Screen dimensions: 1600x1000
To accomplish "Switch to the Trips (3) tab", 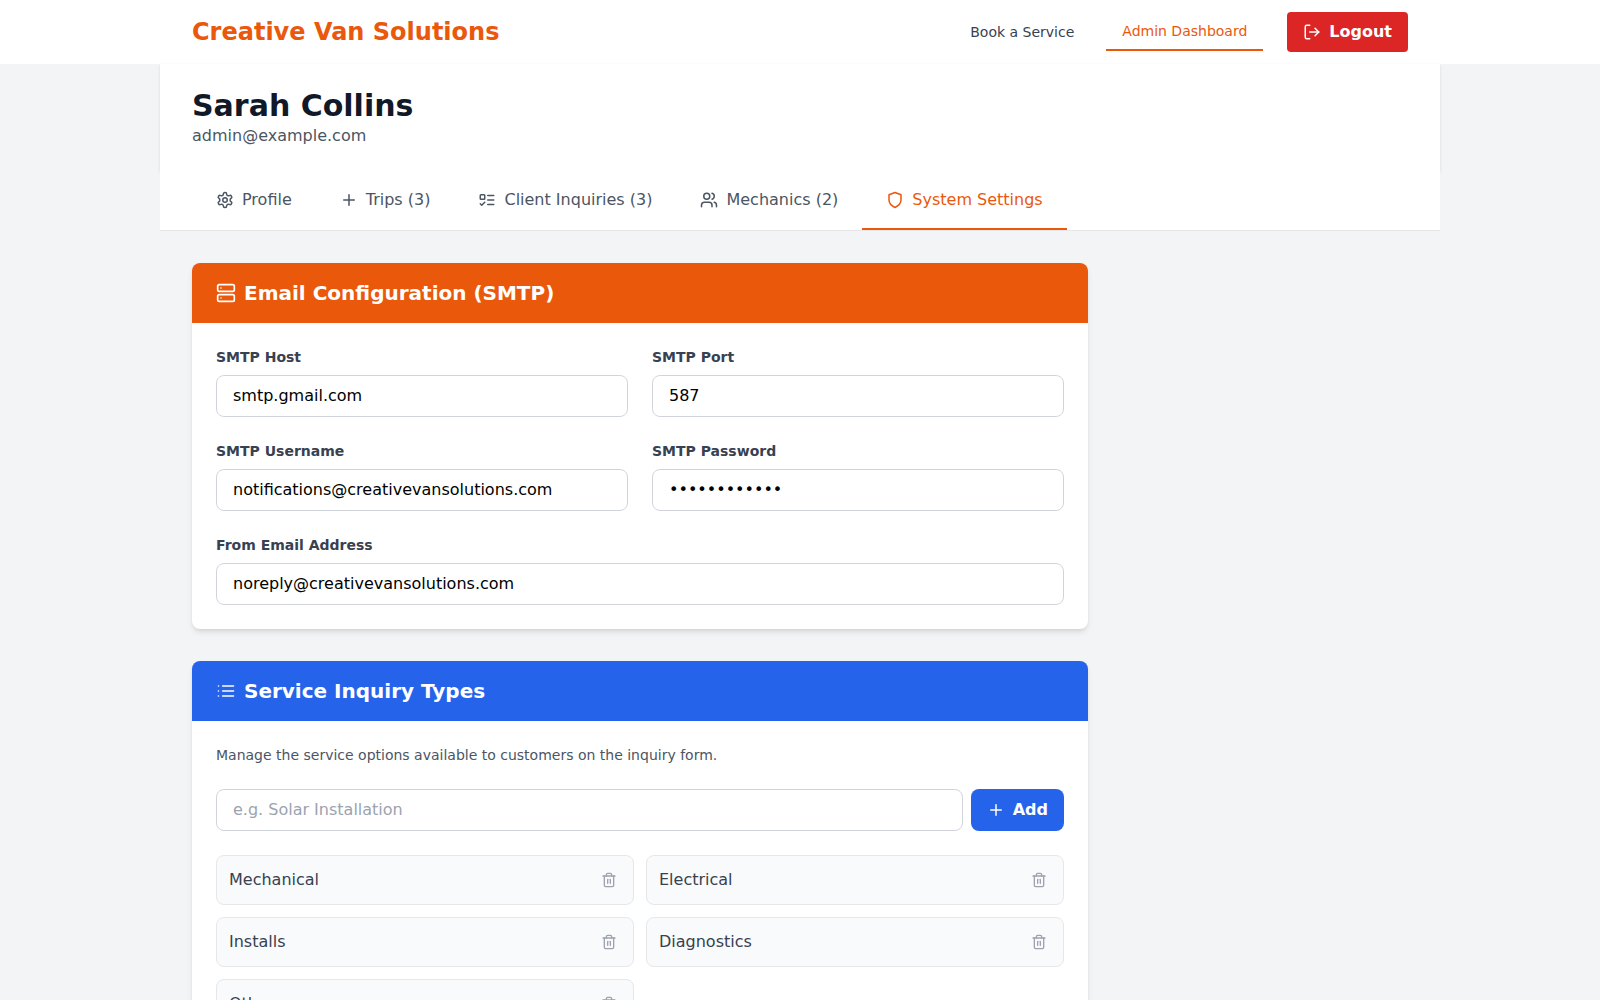I will [x=386, y=200].
